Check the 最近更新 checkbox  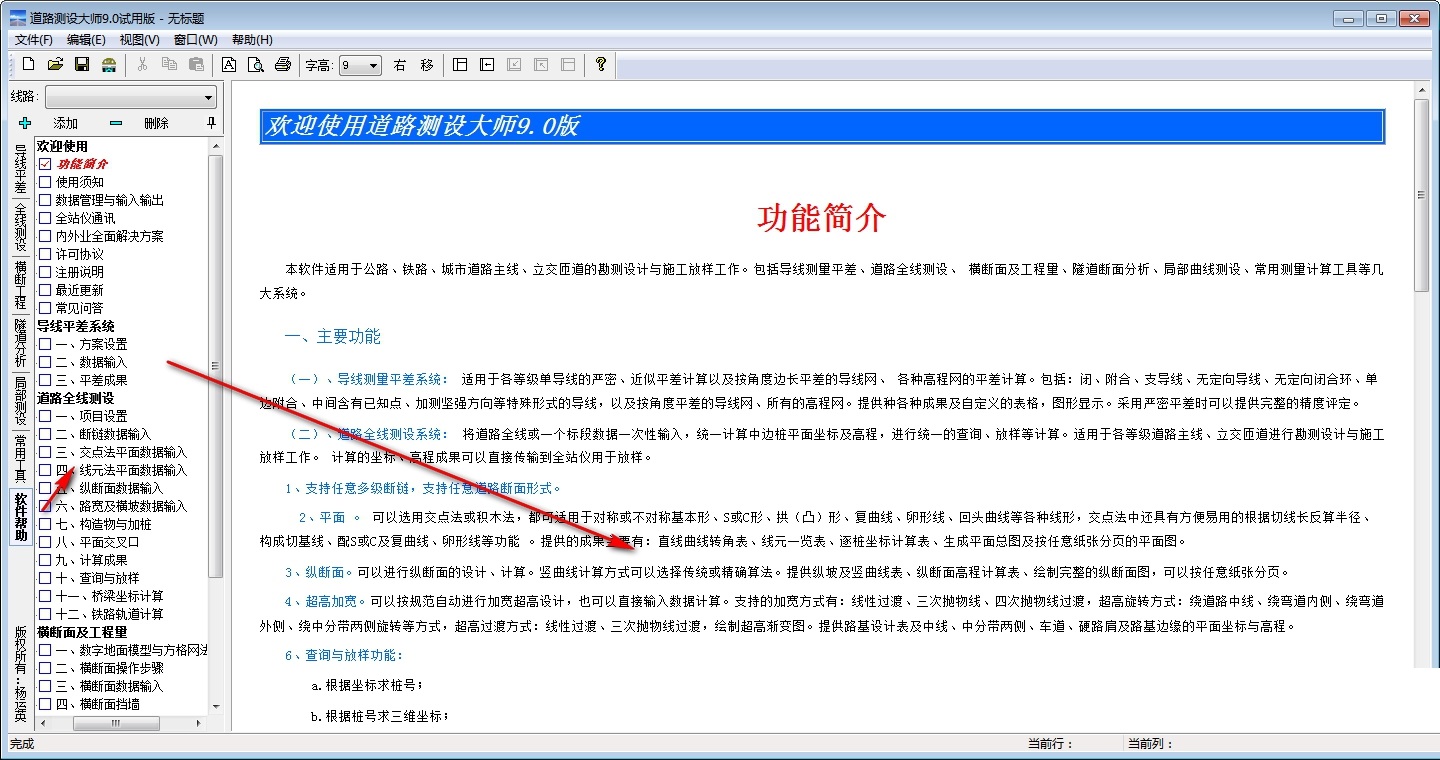tap(45, 290)
